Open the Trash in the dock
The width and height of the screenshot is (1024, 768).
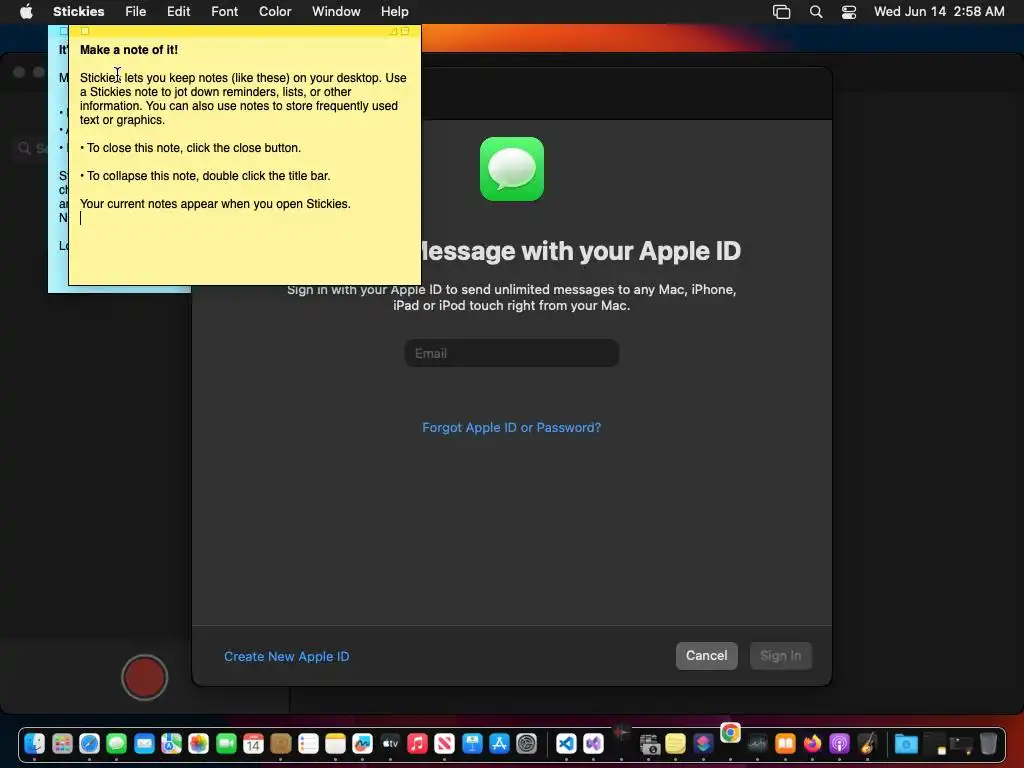989,743
